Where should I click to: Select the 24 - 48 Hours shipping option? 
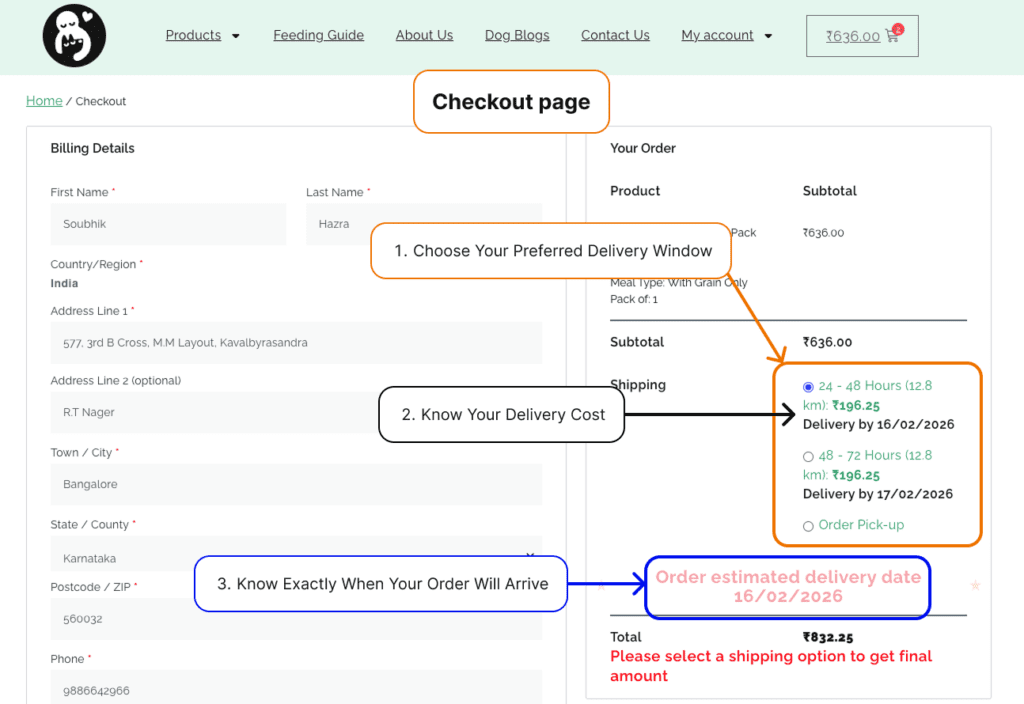pos(809,386)
